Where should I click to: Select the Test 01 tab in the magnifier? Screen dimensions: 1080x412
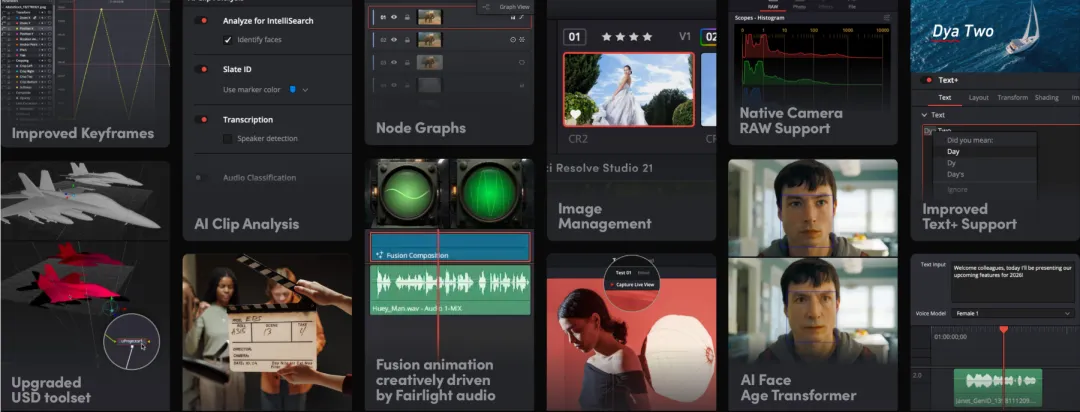click(623, 273)
